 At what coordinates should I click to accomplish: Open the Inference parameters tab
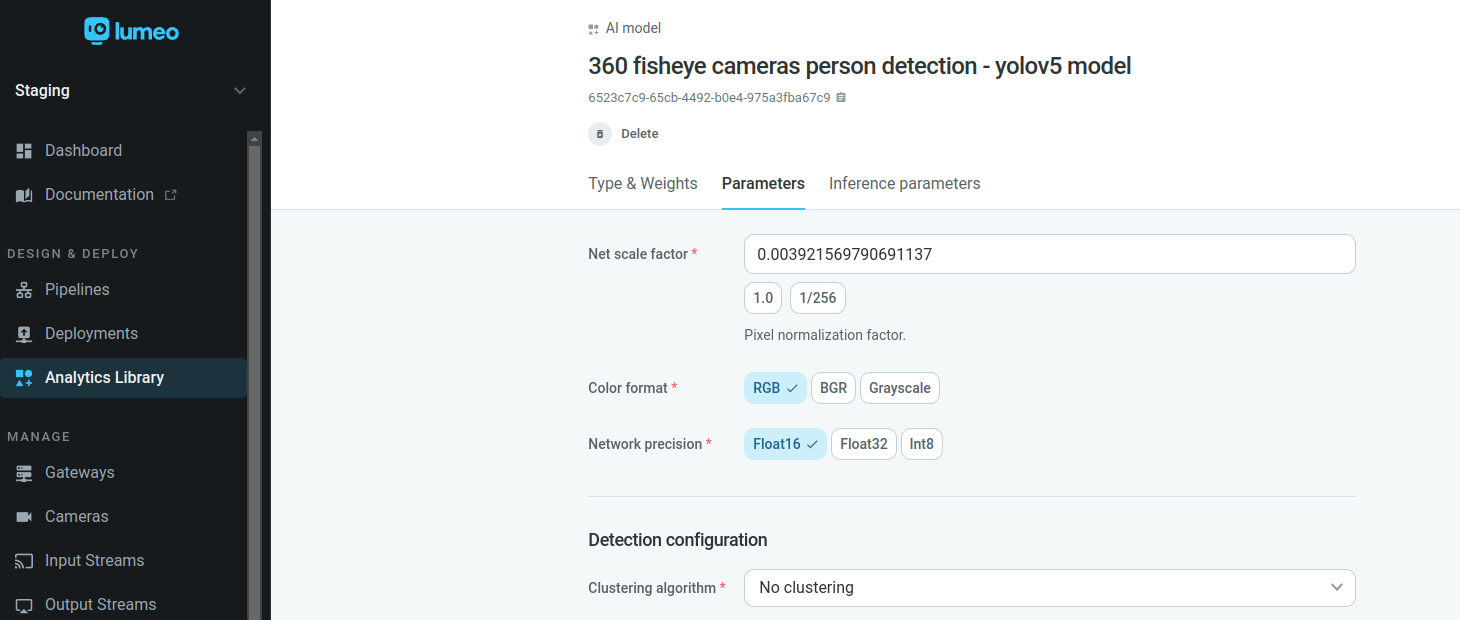(904, 184)
